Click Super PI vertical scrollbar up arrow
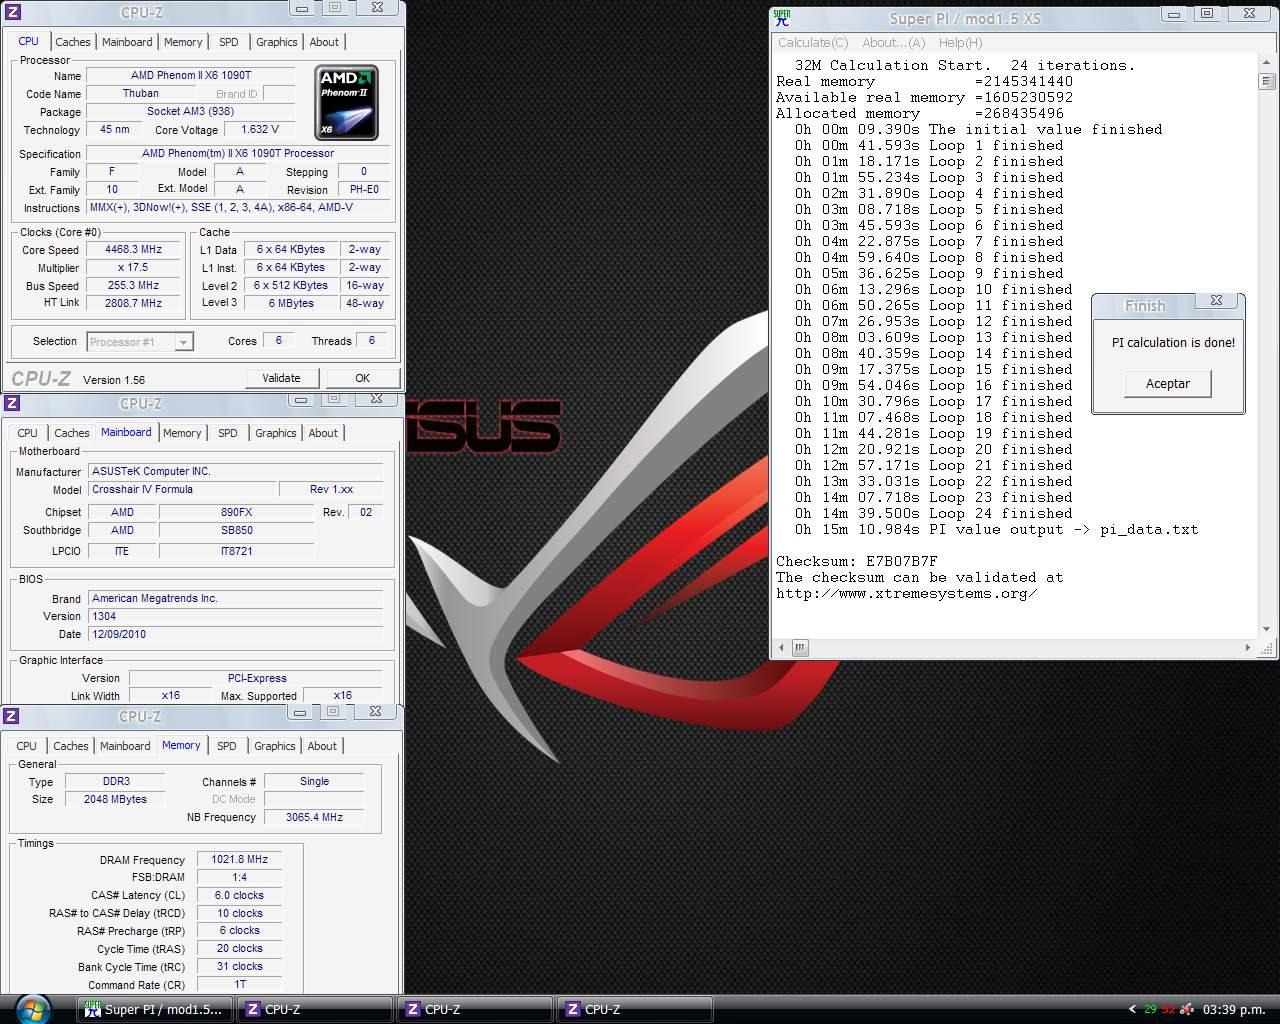1280x1024 pixels. coord(1267,61)
